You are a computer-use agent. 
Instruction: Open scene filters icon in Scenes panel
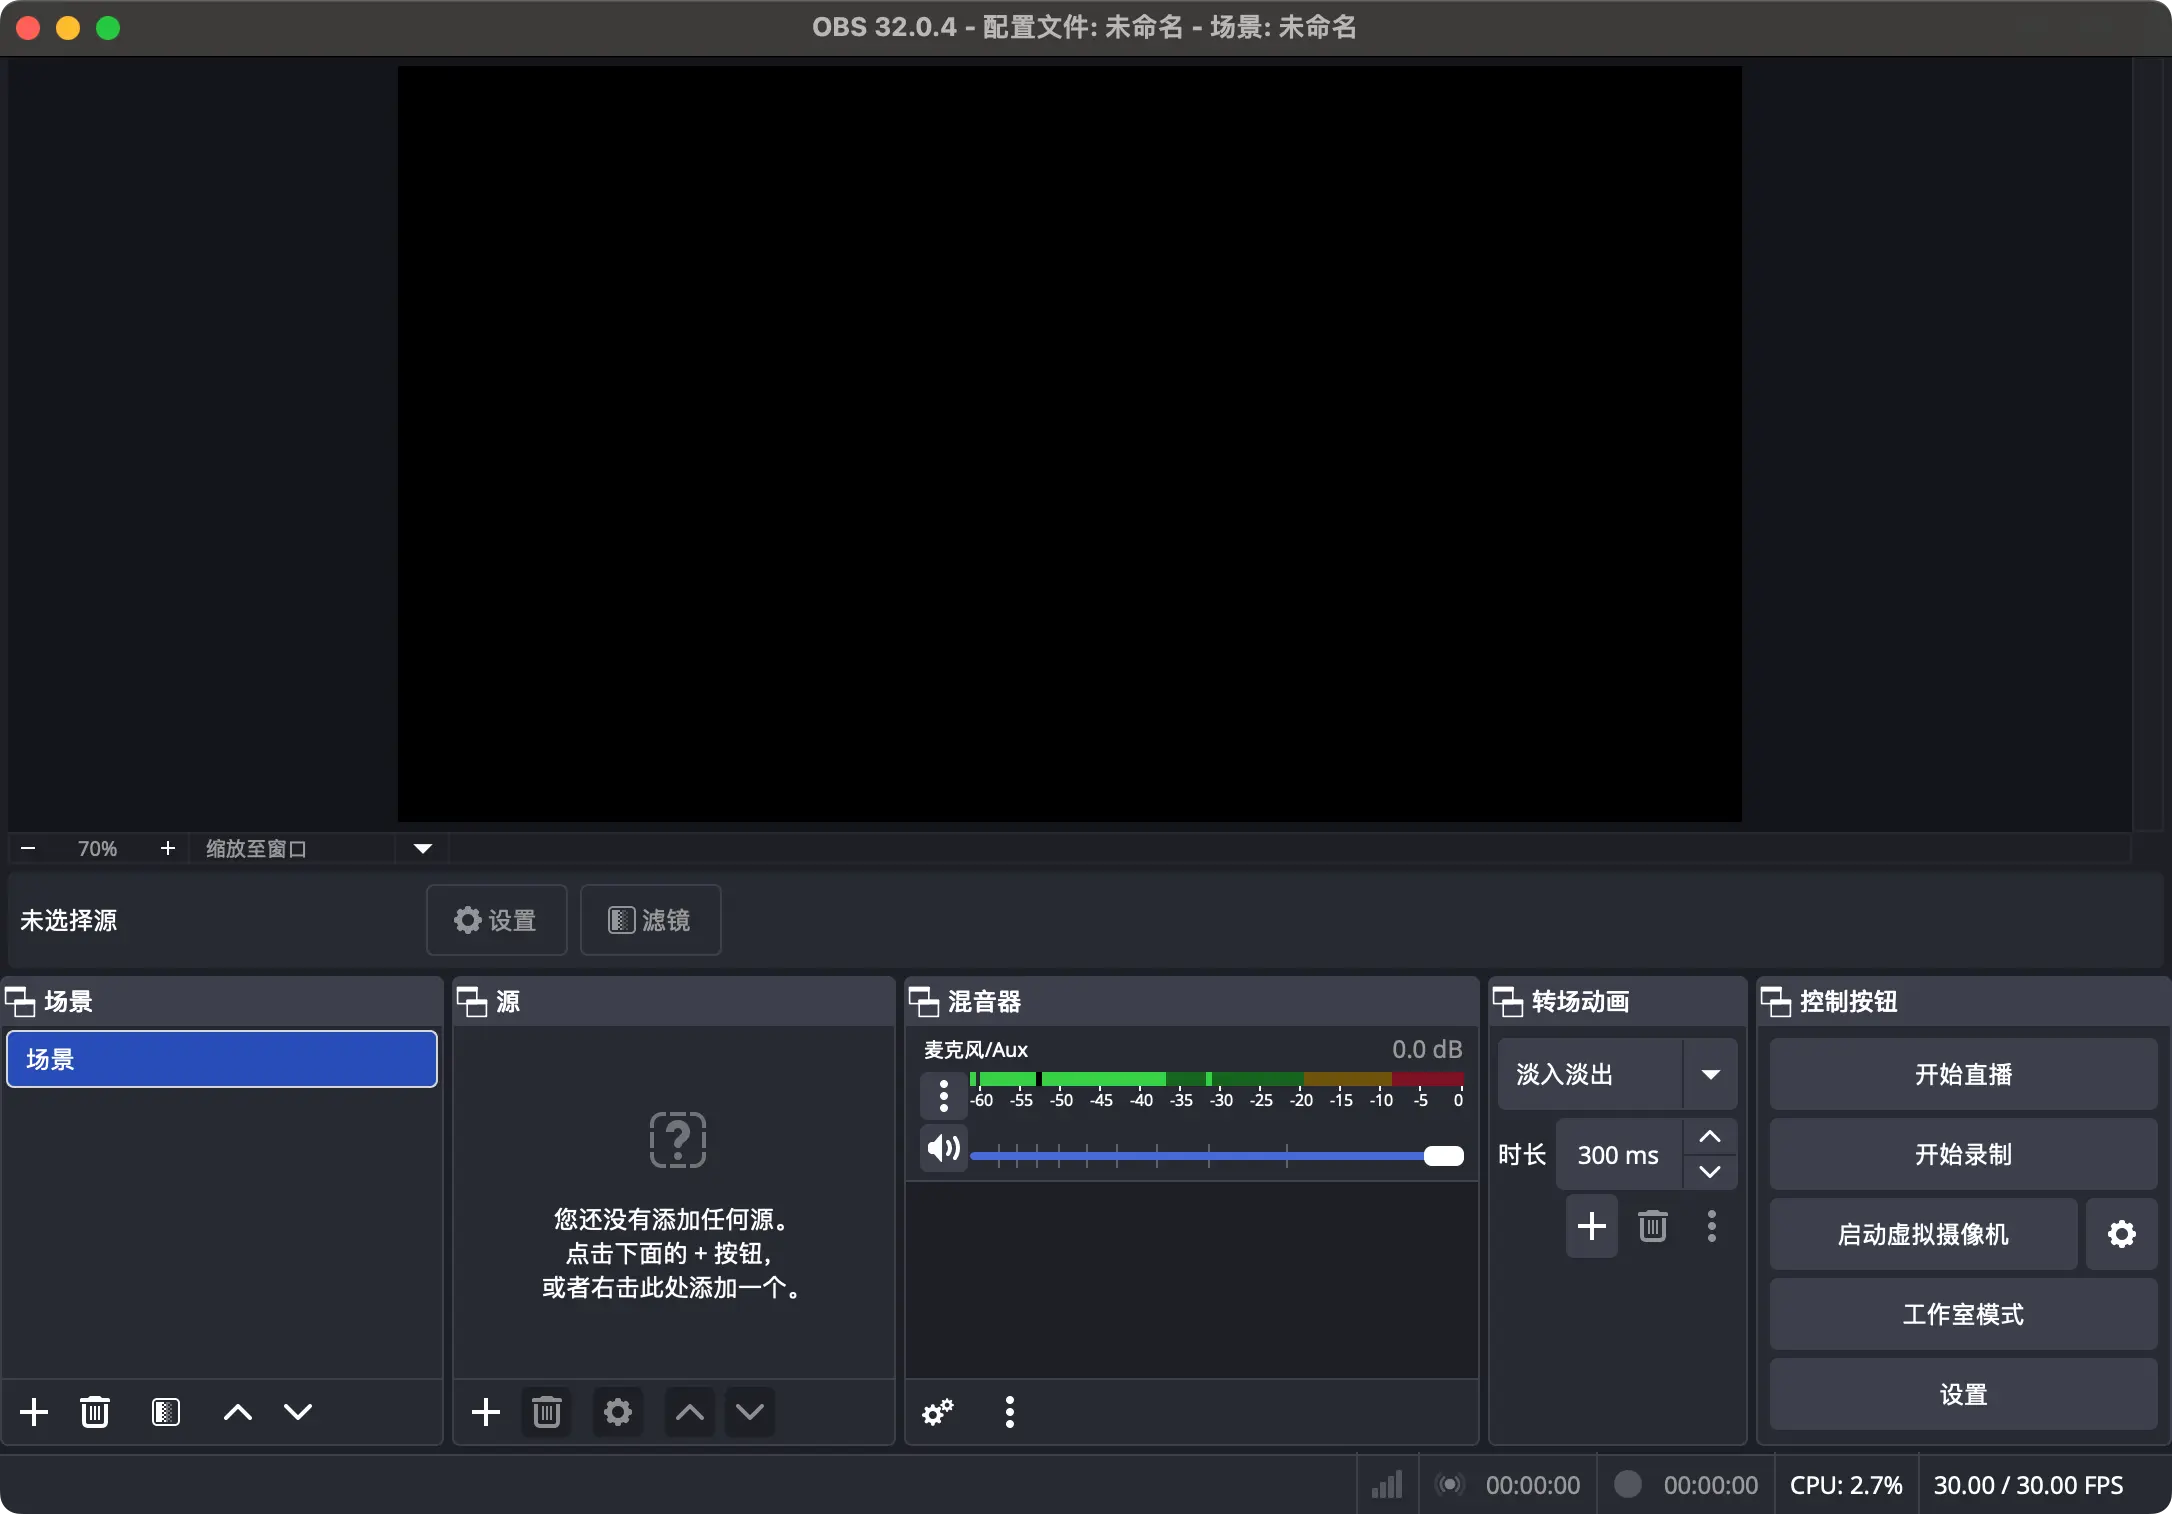click(x=166, y=1411)
